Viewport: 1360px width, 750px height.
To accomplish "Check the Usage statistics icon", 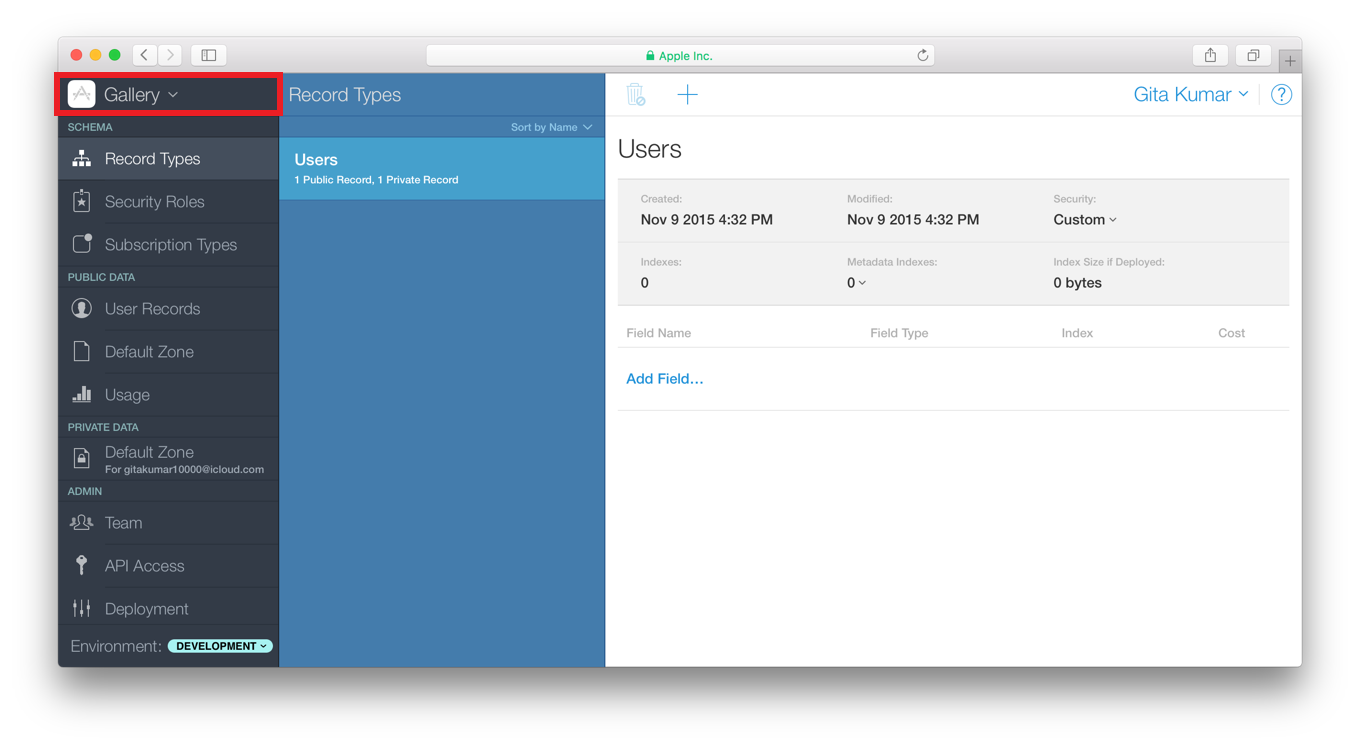I will coord(81,394).
